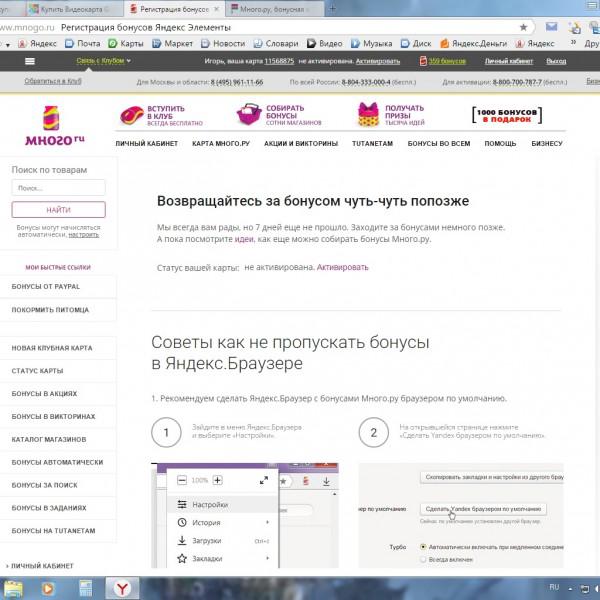Click the mouse icon Вступить в клуб
Viewport: 600px width, 600px height.
point(131,115)
